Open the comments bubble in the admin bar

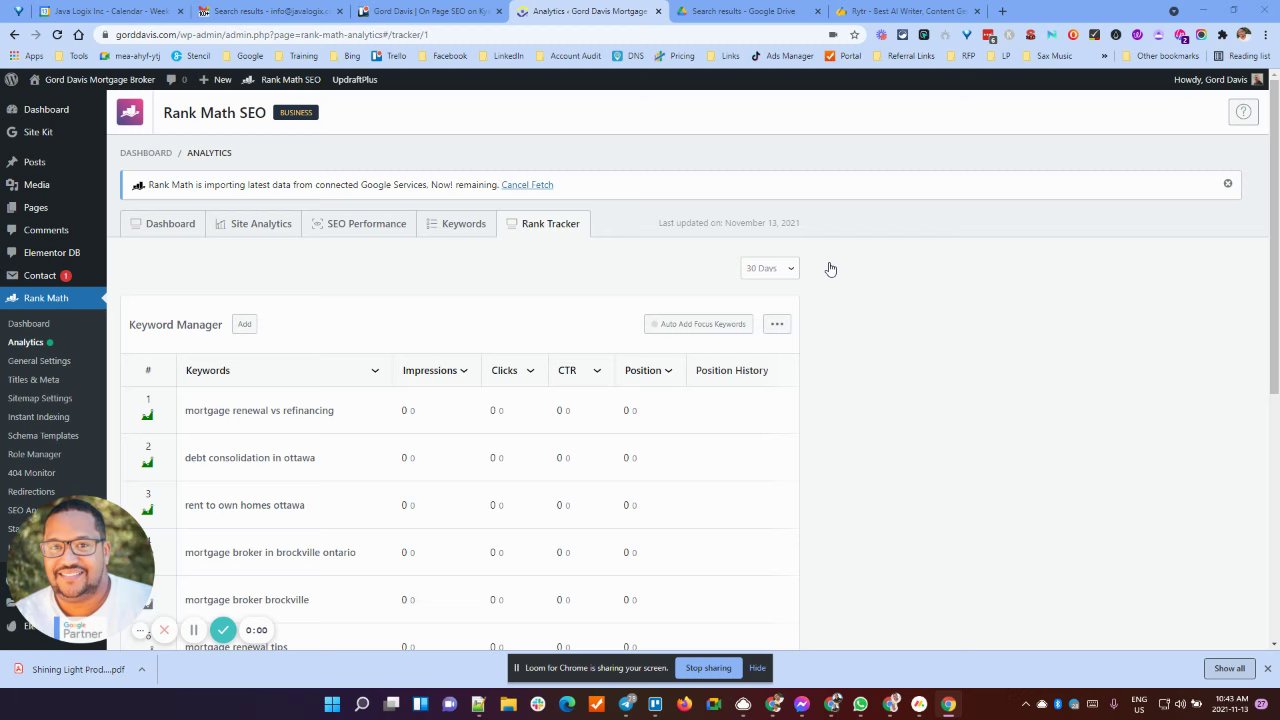click(171, 79)
